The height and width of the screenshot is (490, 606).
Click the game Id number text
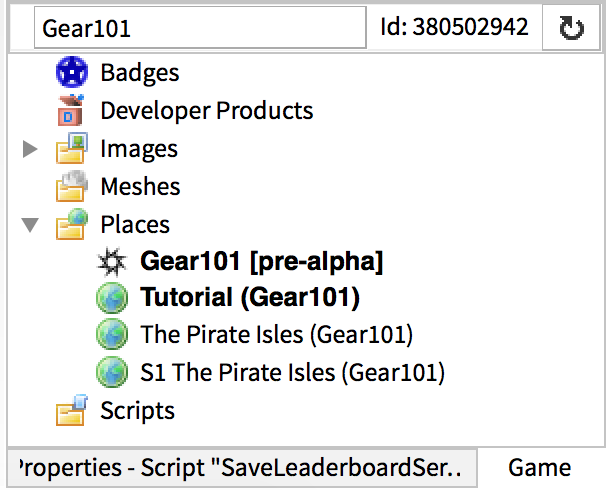pyautogui.click(x=454, y=28)
